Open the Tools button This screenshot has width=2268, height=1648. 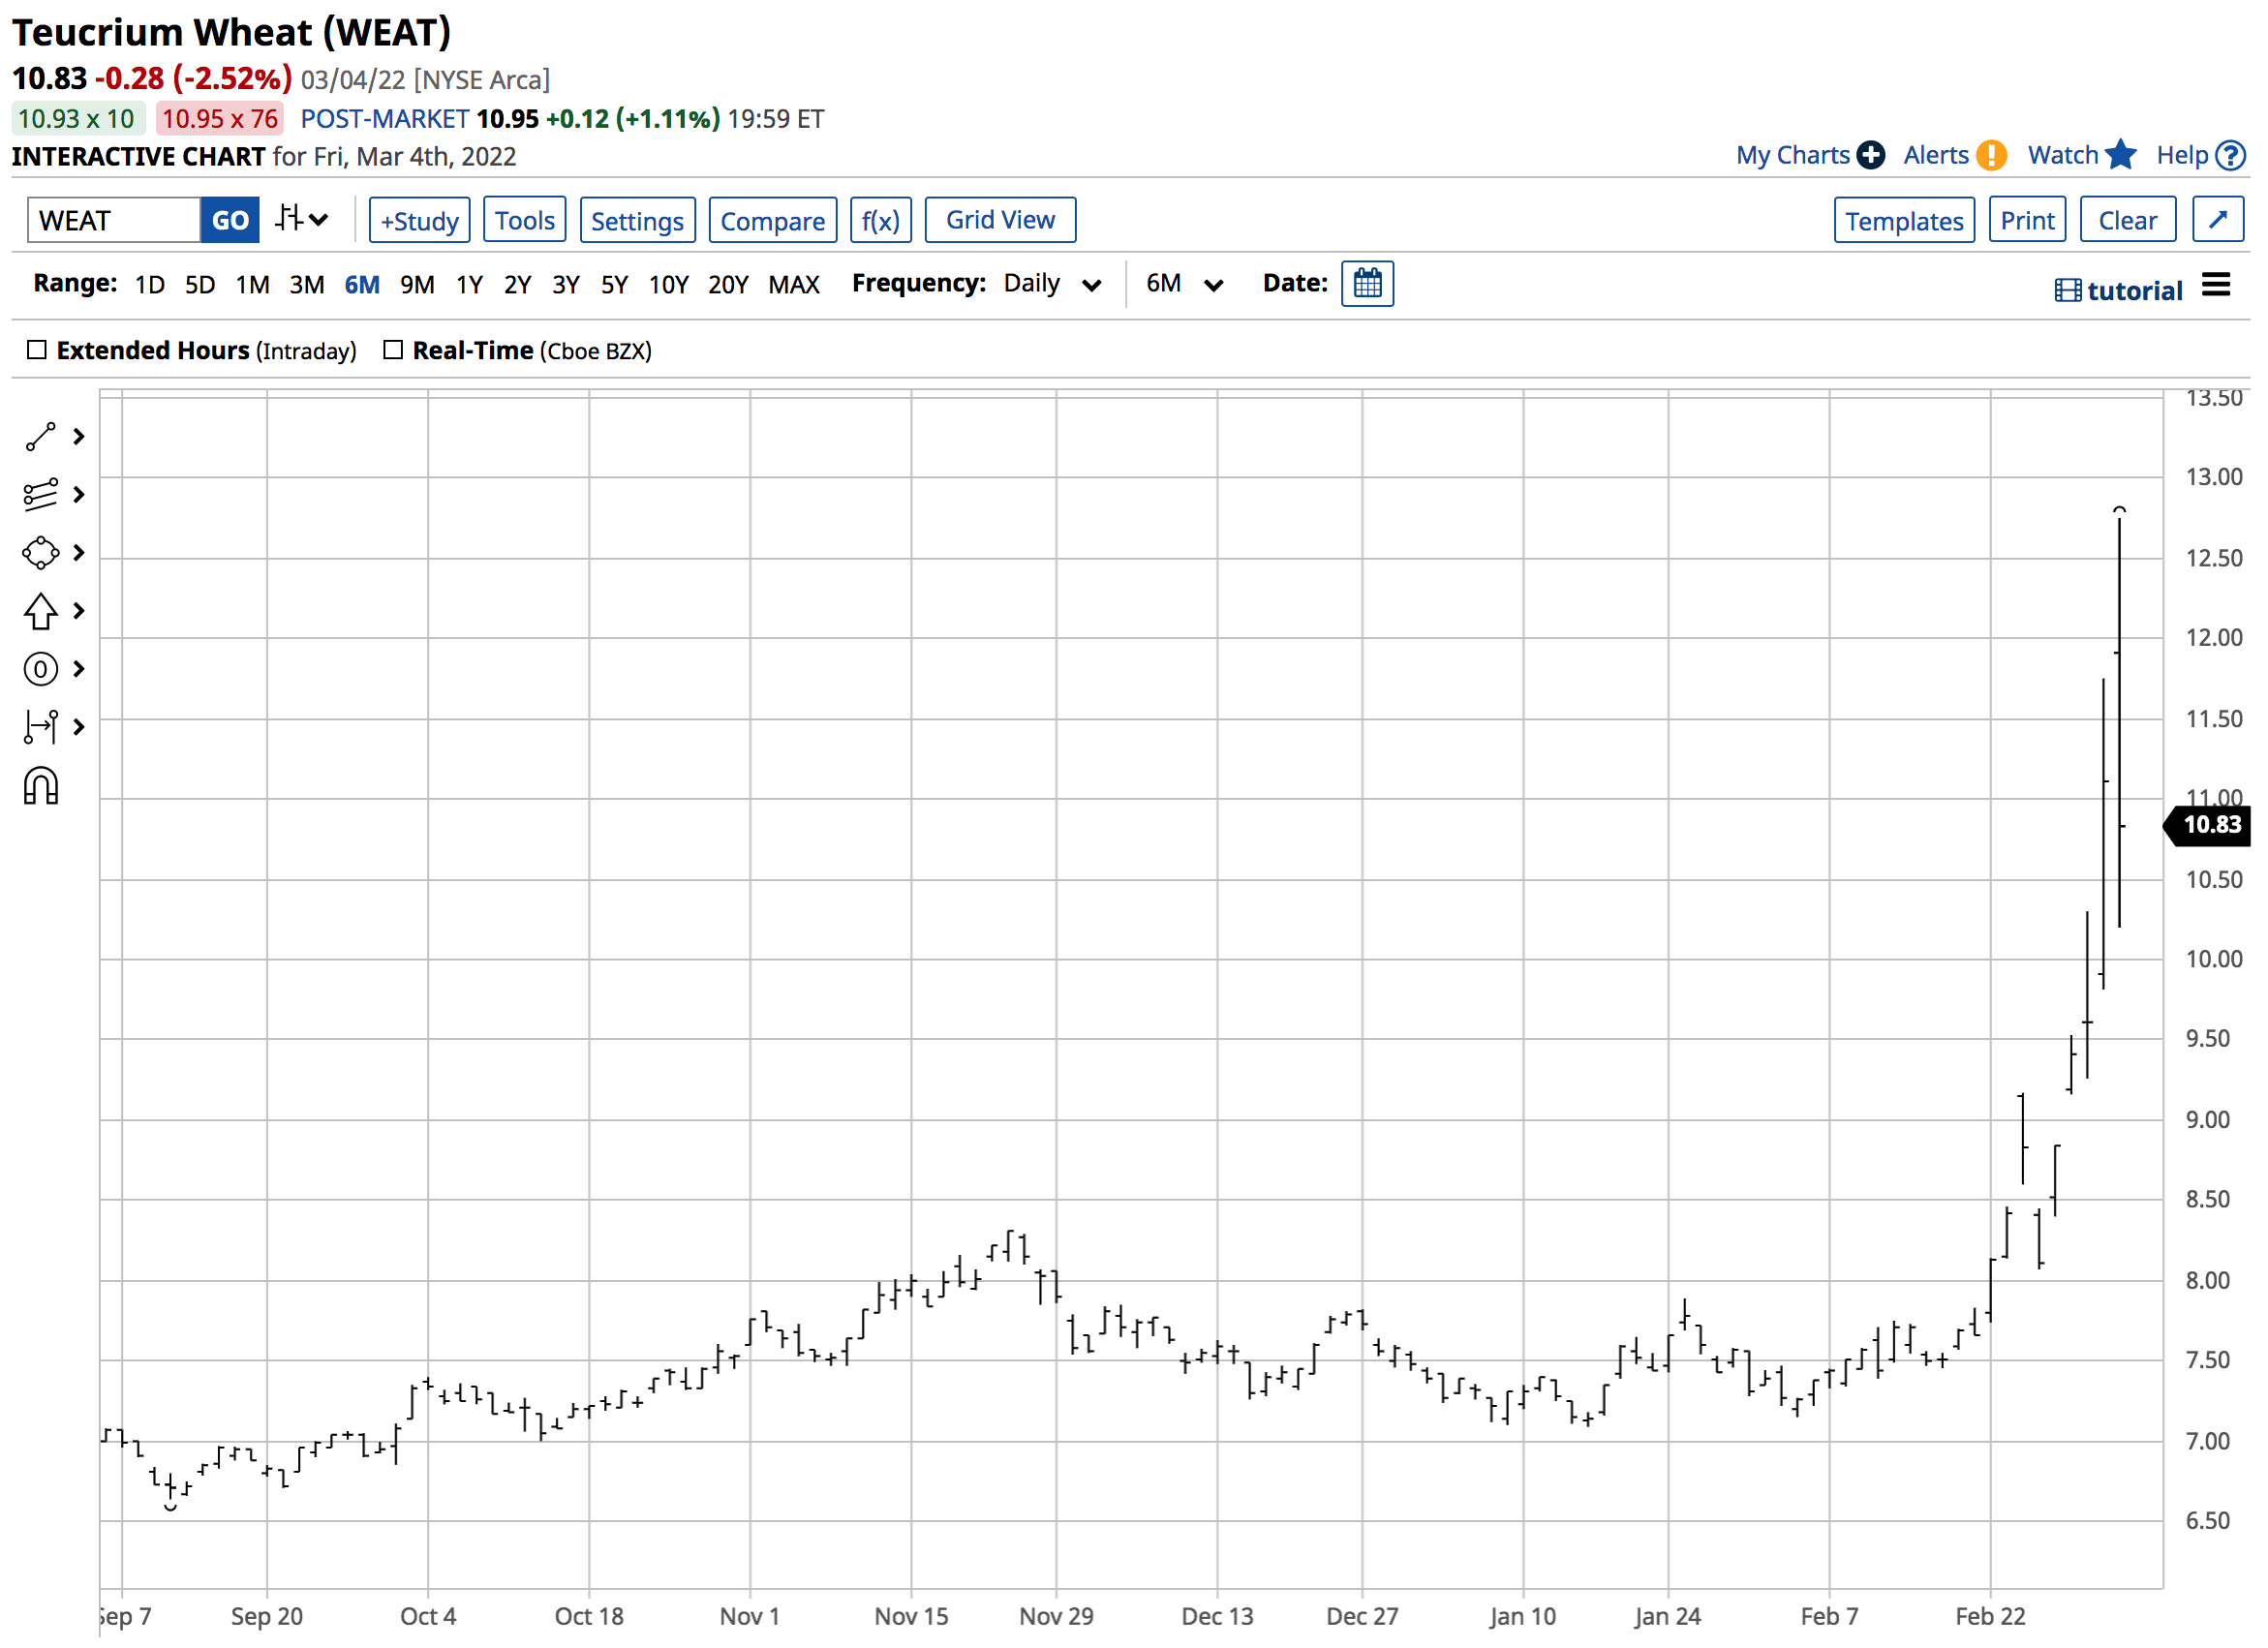[x=525, y=220]
